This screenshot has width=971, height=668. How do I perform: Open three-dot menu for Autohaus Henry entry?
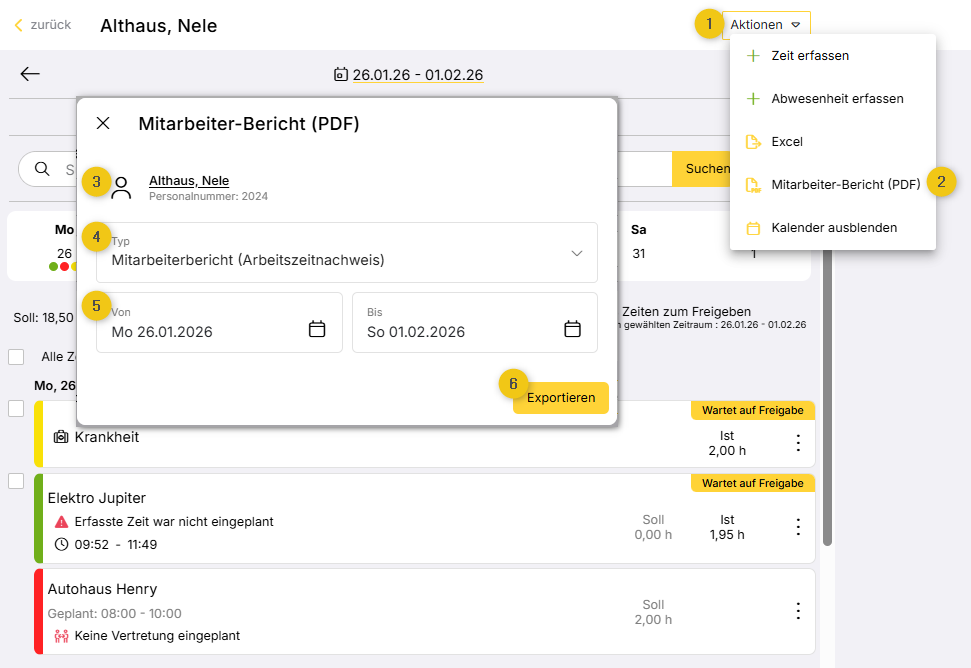[798, 610]
